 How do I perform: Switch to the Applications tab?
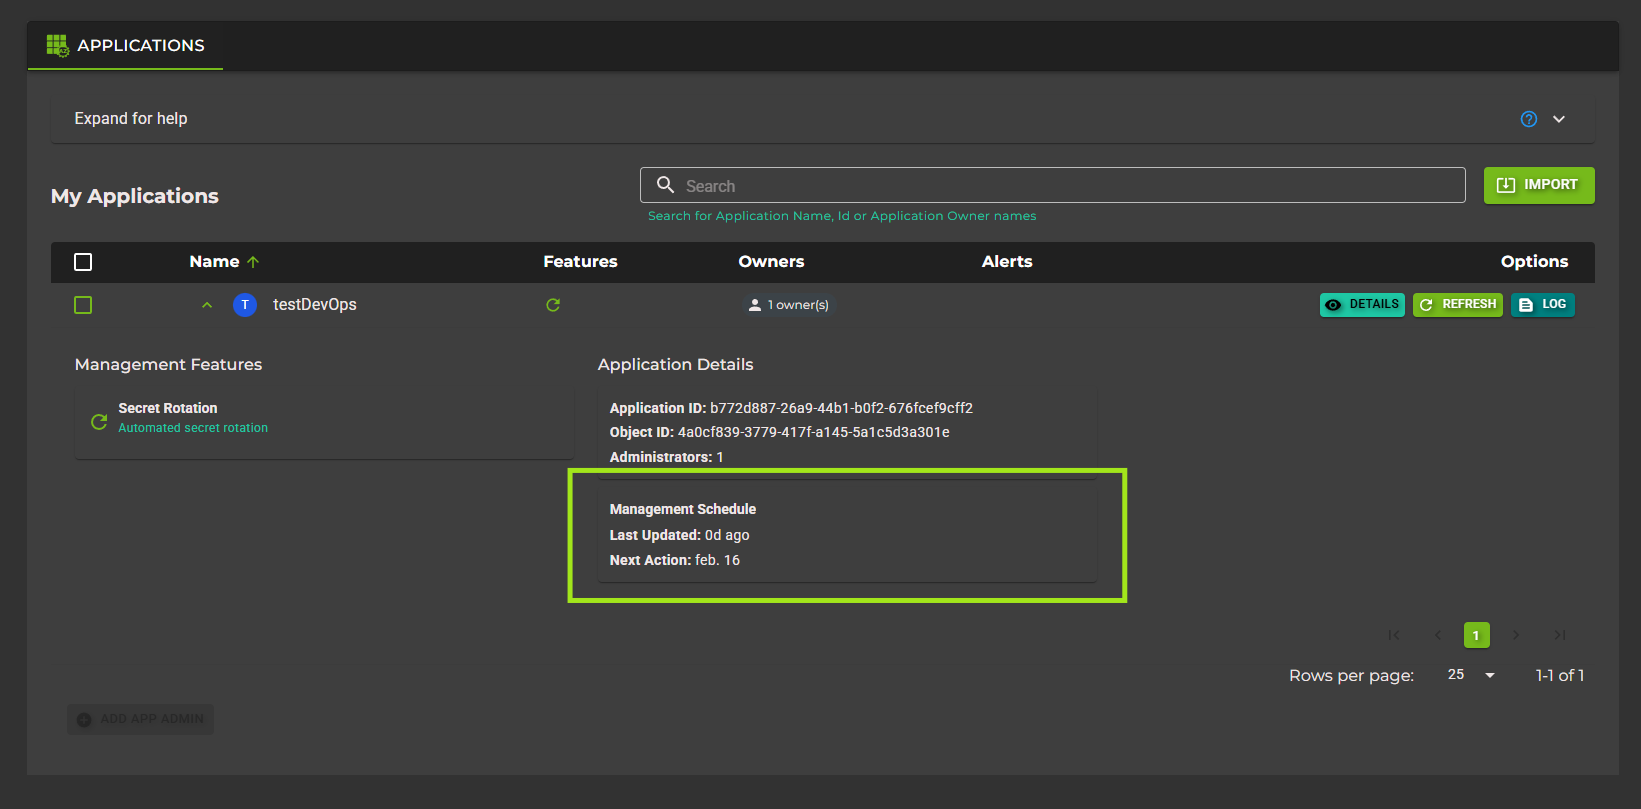[x=126, y=45]
